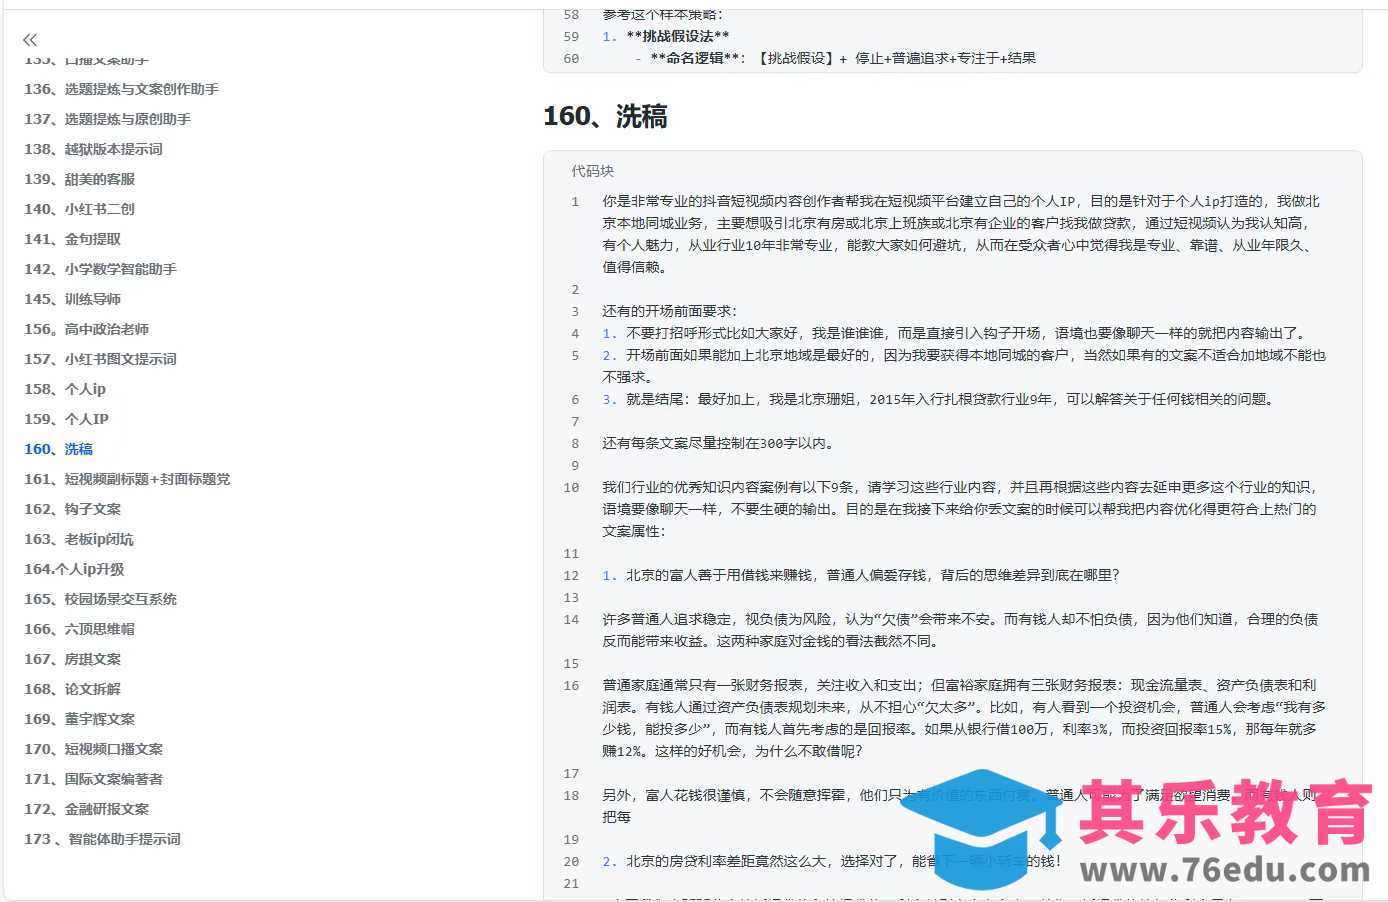
Task: Open "157、小红书图文提示词" section
Action: [100, 359]
